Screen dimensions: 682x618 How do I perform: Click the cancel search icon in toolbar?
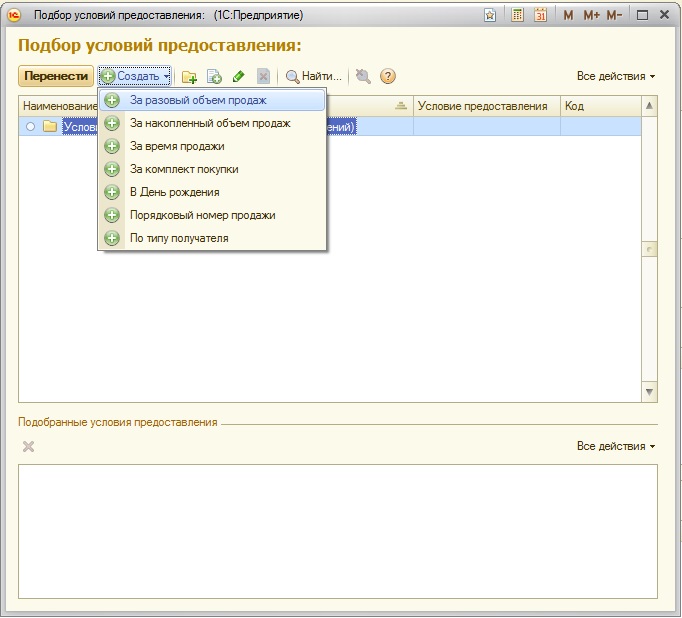(362, 77)
